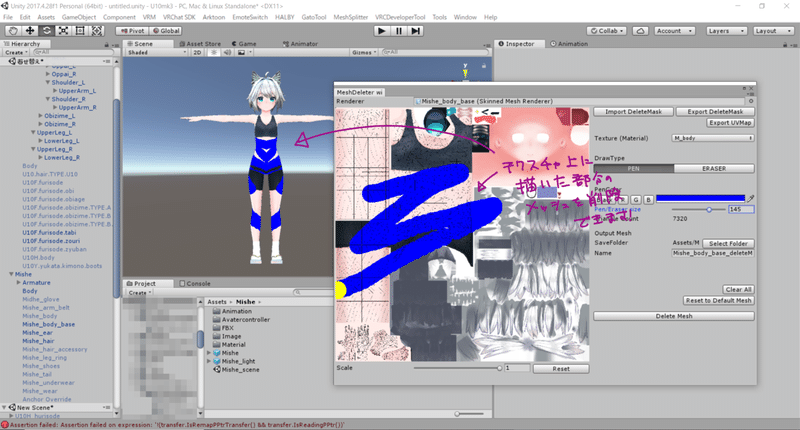Toggle the Hierarchy panel lock icon
800x430 pixels.
[107, 44]
